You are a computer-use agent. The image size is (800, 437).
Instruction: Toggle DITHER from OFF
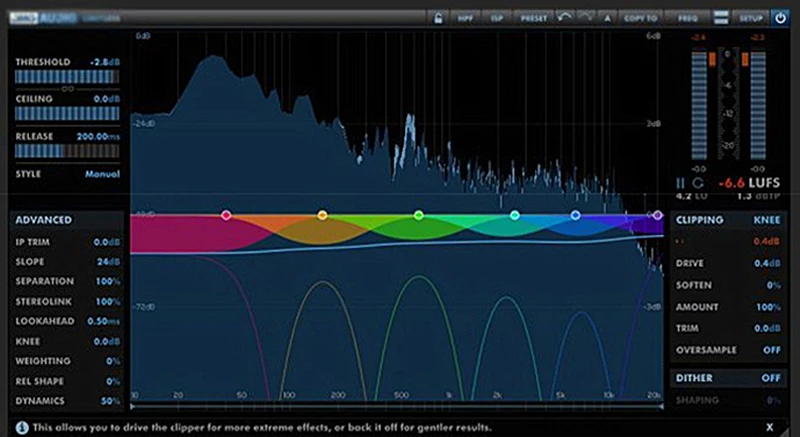pos(771,378)
